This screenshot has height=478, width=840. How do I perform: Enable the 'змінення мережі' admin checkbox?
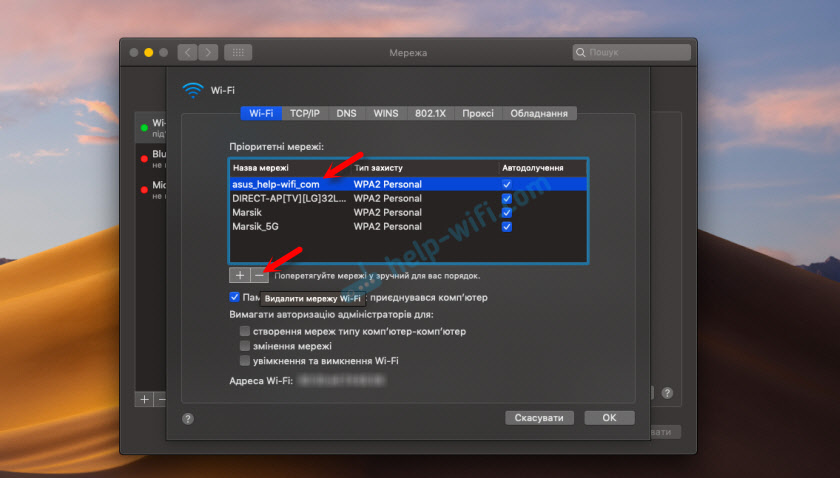(245, 346)
